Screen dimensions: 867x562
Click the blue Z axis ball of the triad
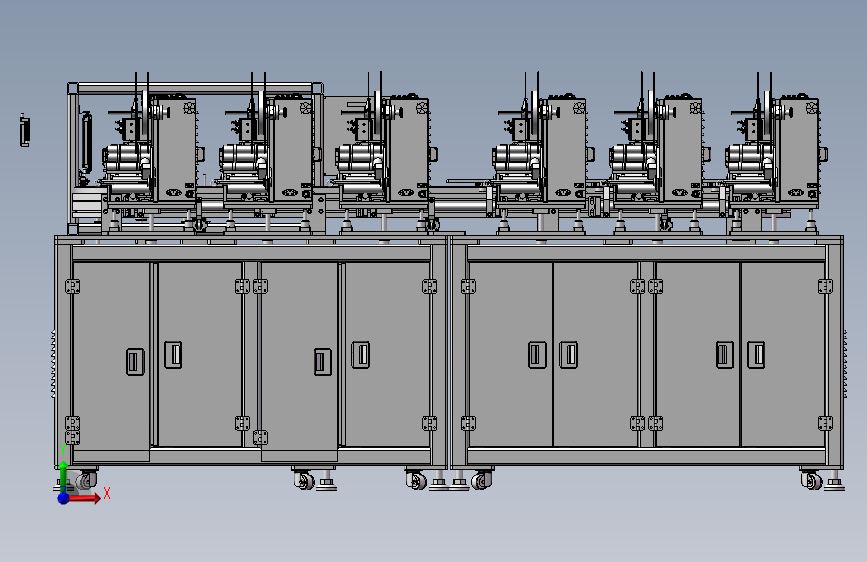click(x=64, y=498)
